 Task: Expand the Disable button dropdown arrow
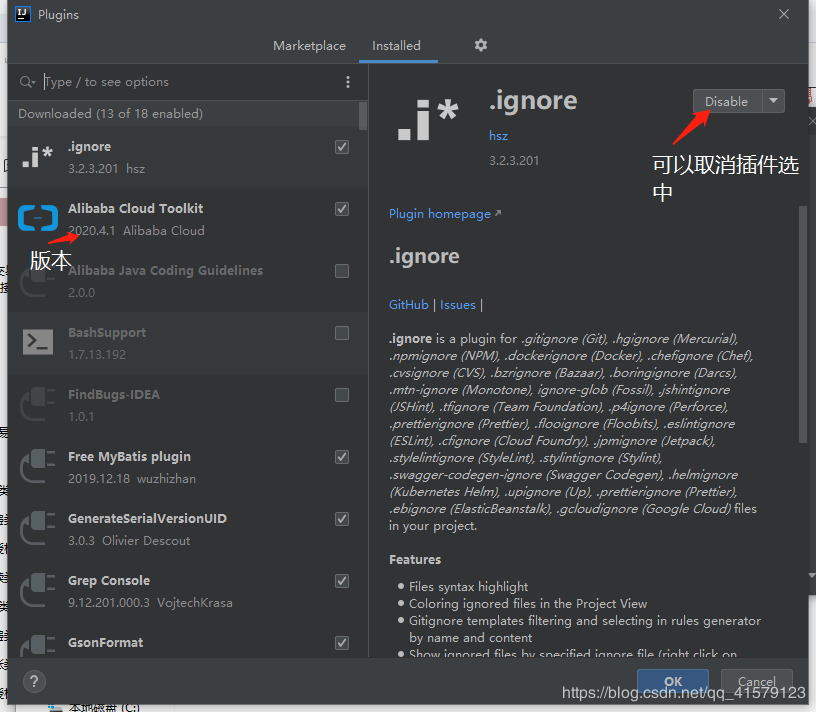point(774,101)
